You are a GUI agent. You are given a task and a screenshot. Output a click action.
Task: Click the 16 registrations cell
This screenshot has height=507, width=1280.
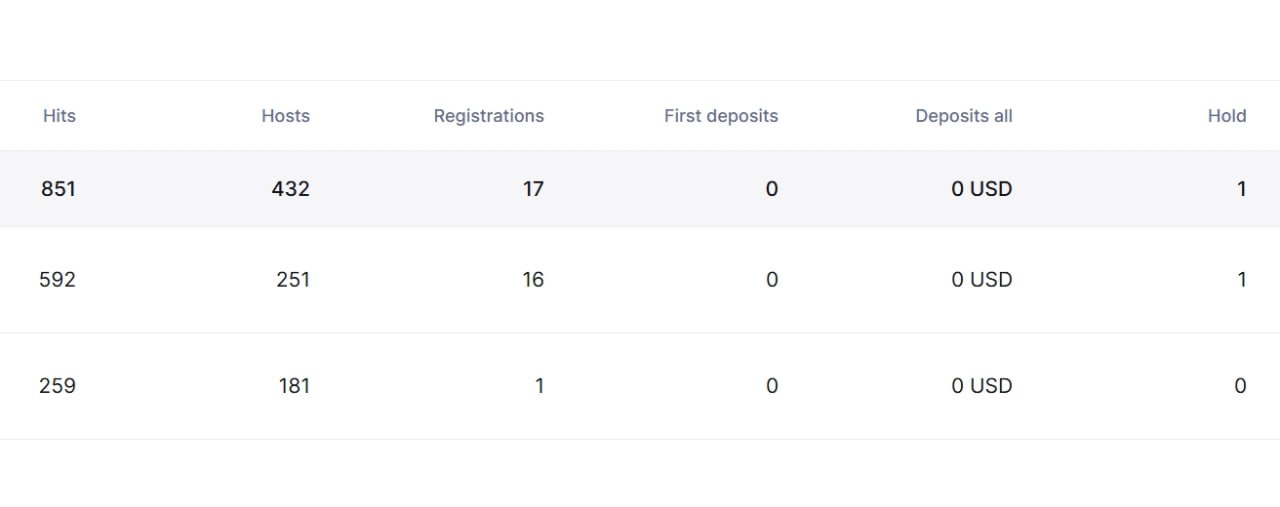[x=533, y=280]
